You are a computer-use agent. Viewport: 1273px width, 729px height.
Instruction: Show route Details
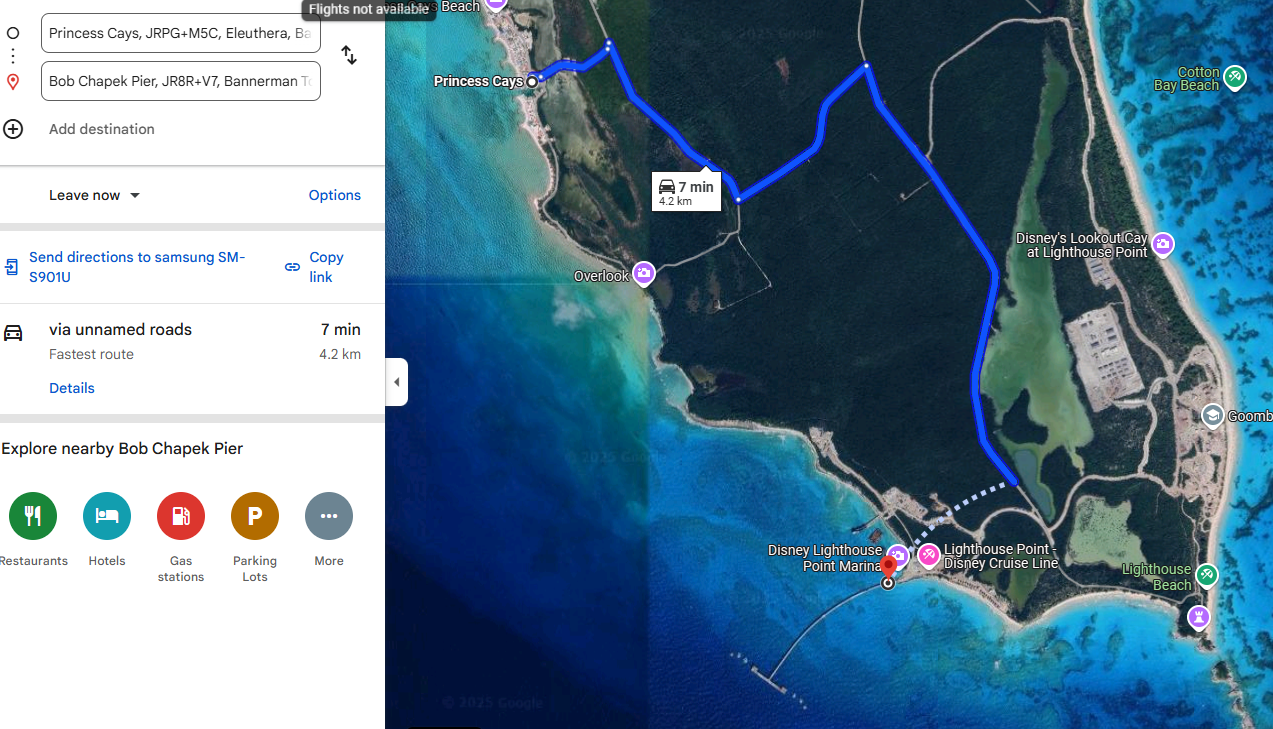pyautogui.click(x=72, y=388)
